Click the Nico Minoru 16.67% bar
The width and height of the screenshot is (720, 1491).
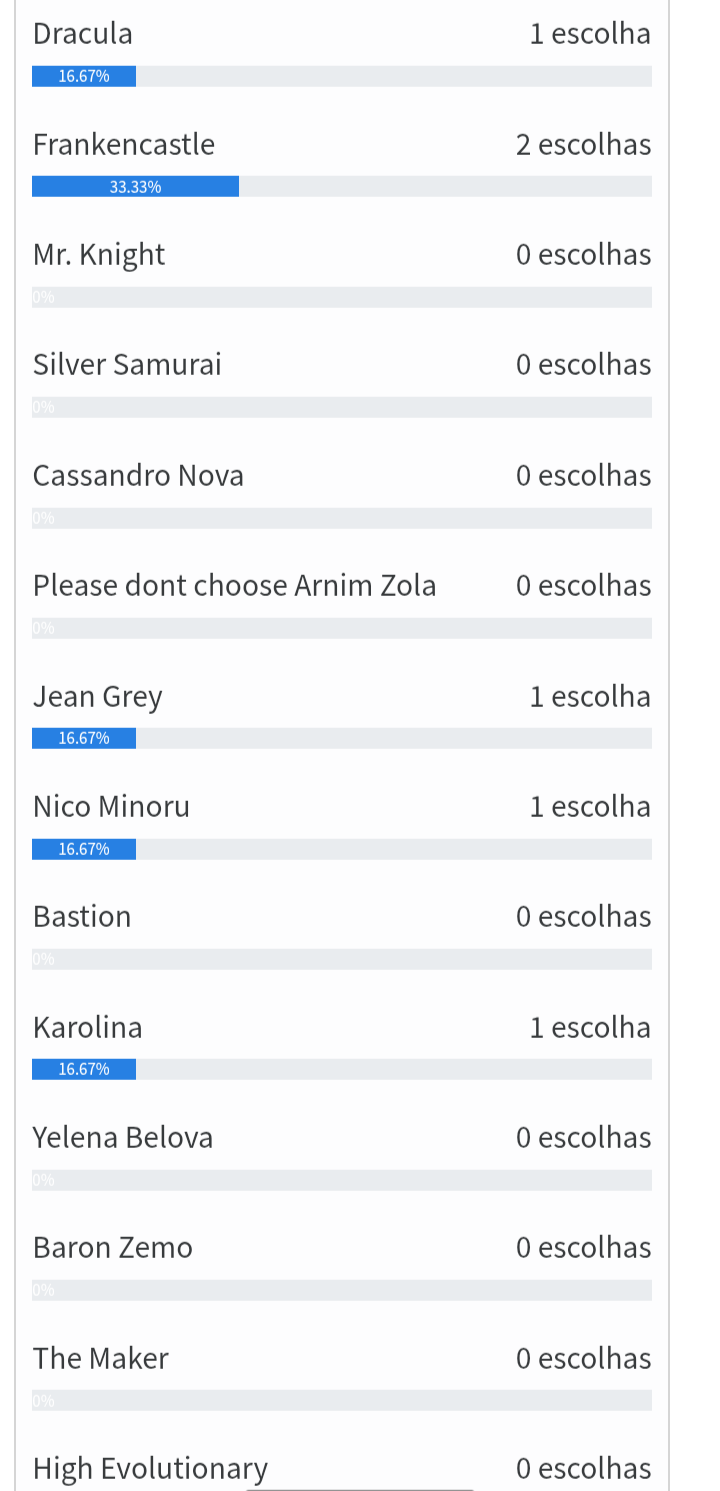(84, 849)
